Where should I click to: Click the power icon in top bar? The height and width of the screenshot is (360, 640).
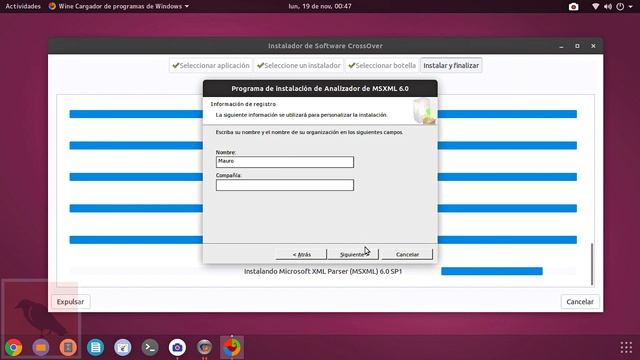tap(620, 7)
